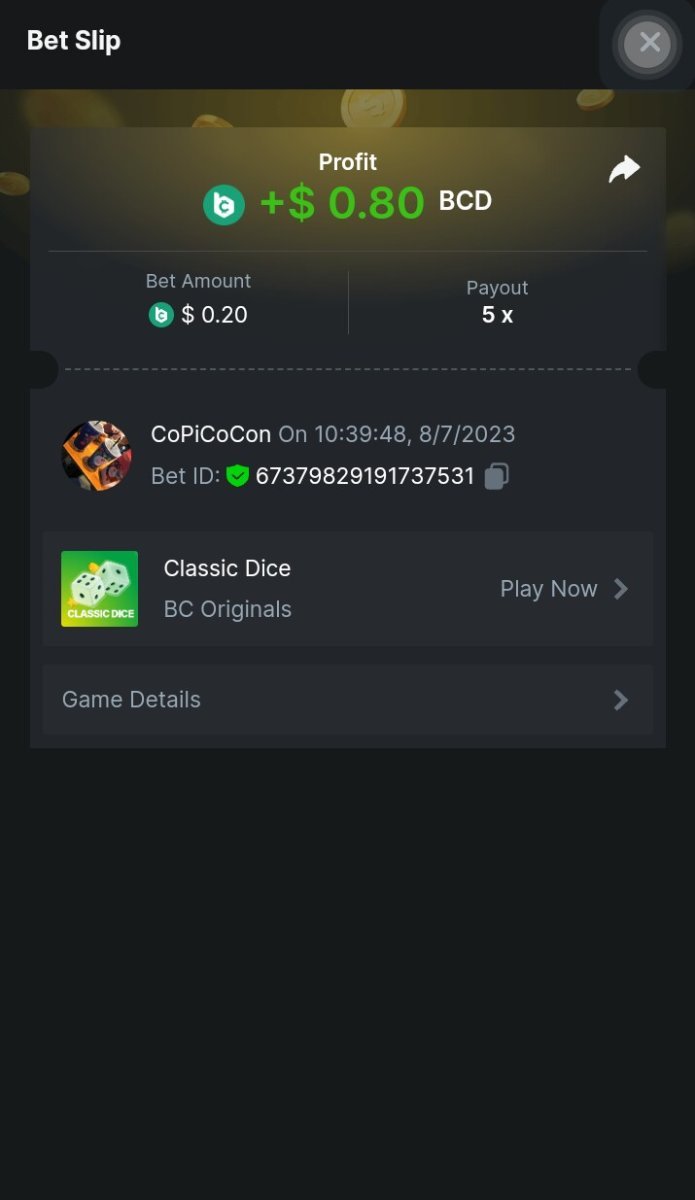Click the Game Details chevron arrow
Viewport: 695px width, 1200px height.
(621, 700)
